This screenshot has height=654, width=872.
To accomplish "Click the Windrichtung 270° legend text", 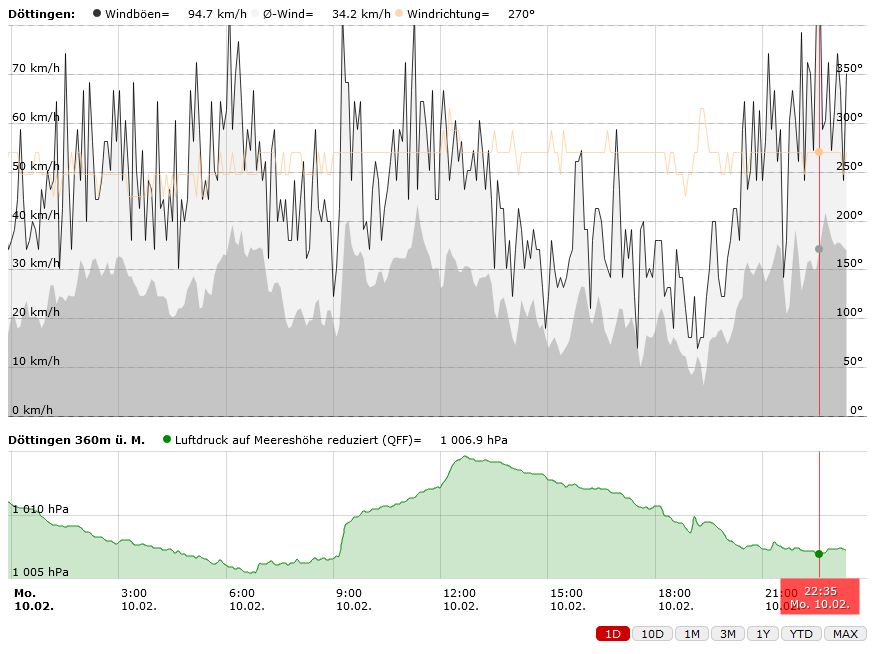I will (x=470, y=14).
